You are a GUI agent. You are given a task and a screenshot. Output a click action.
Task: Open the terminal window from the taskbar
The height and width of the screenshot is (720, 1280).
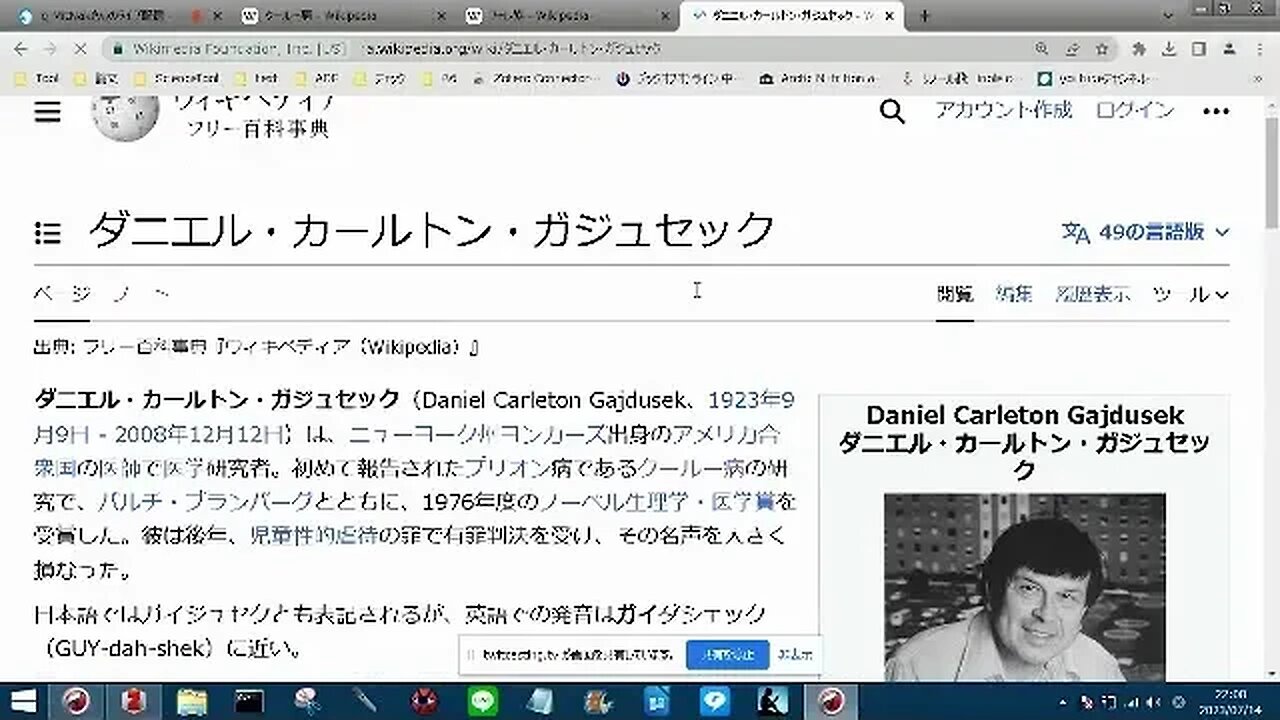click(x=249, y=701)
